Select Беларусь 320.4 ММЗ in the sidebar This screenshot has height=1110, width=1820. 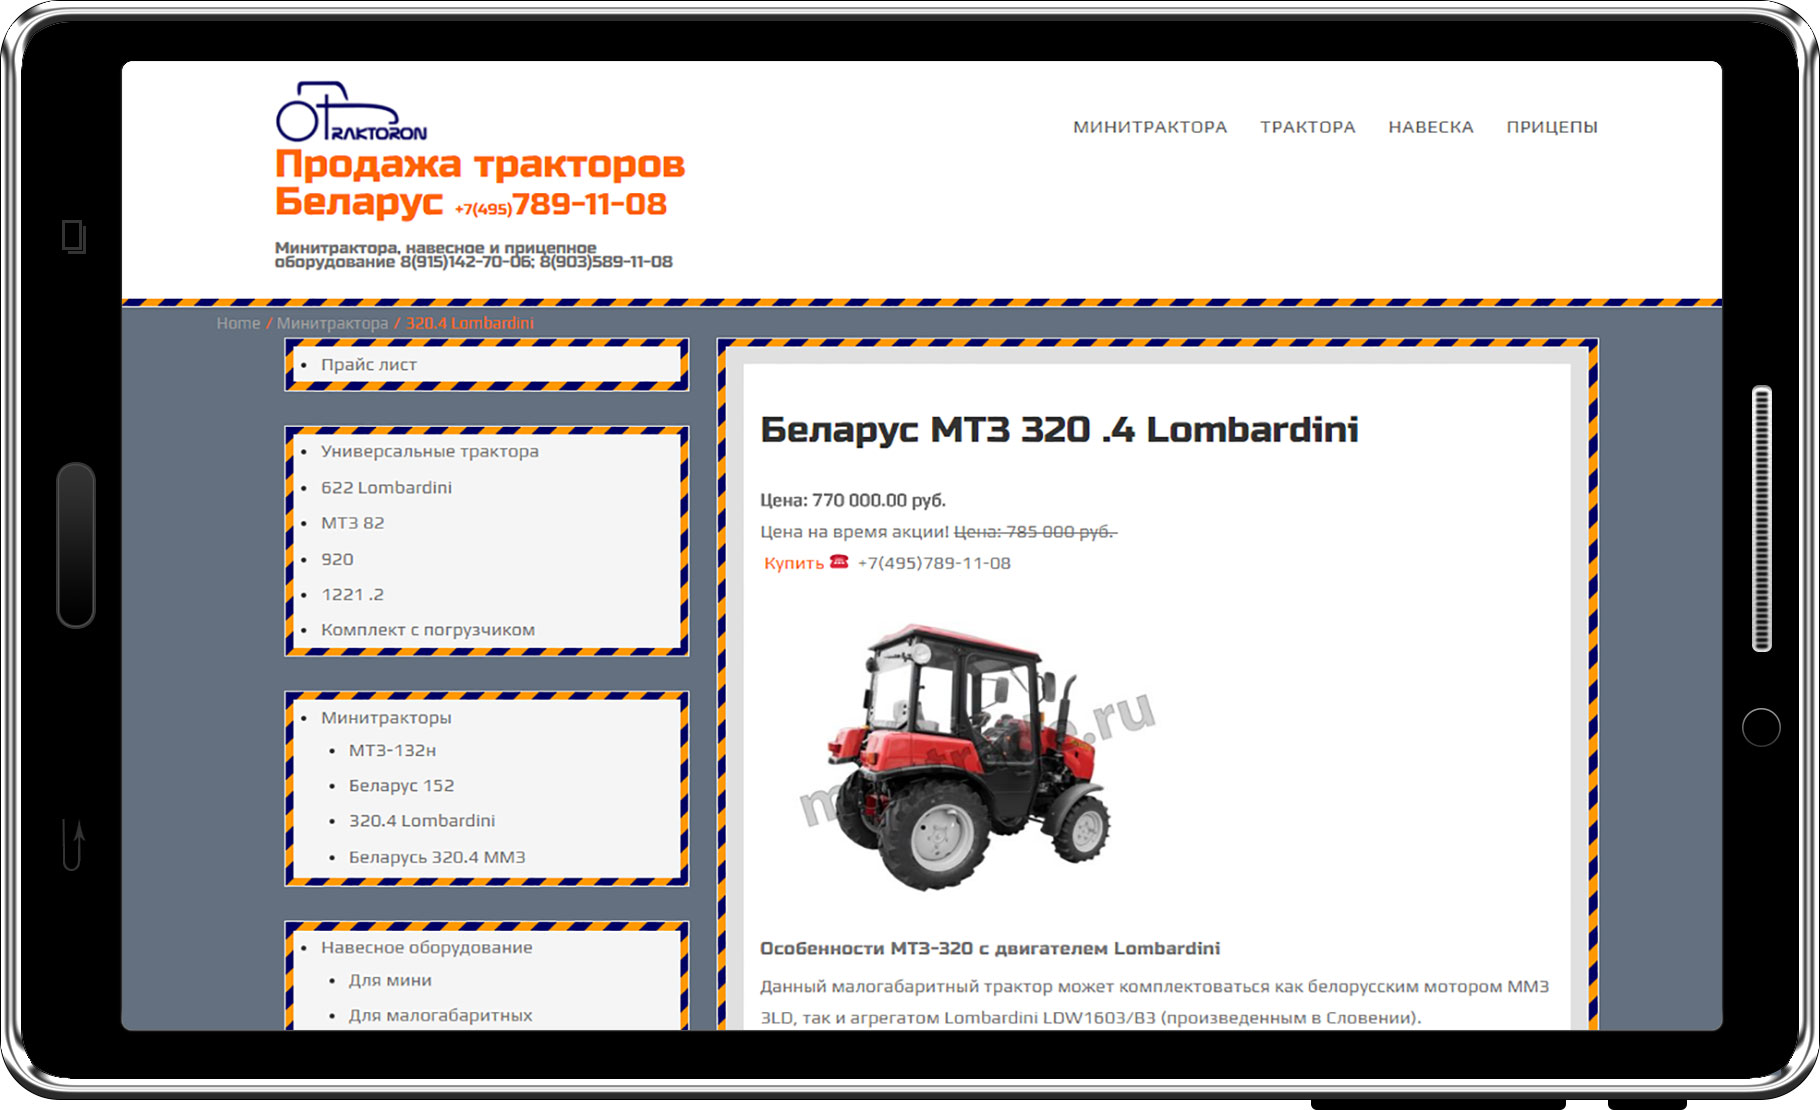coord(437,857)
